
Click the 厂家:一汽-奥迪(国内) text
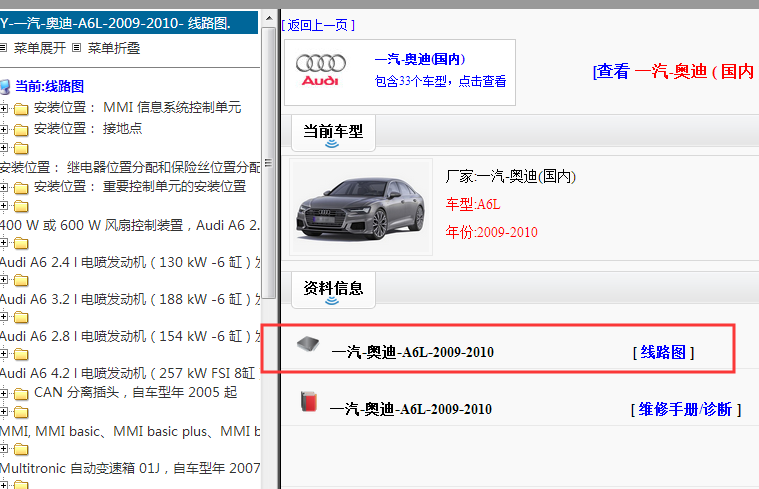511,176
